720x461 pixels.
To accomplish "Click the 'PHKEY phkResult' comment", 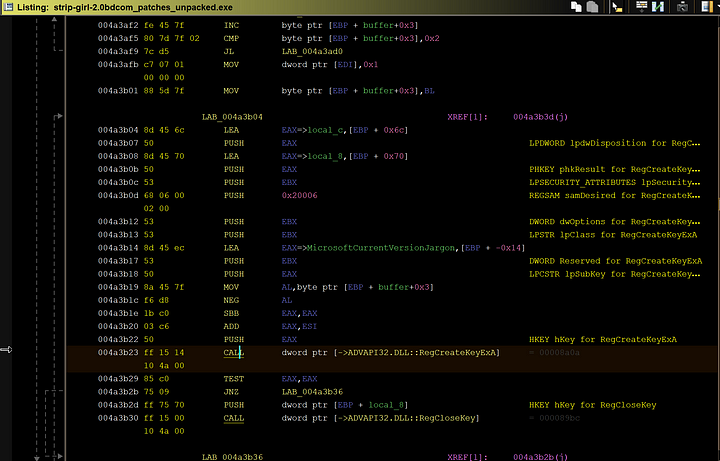I will (615, 169).
